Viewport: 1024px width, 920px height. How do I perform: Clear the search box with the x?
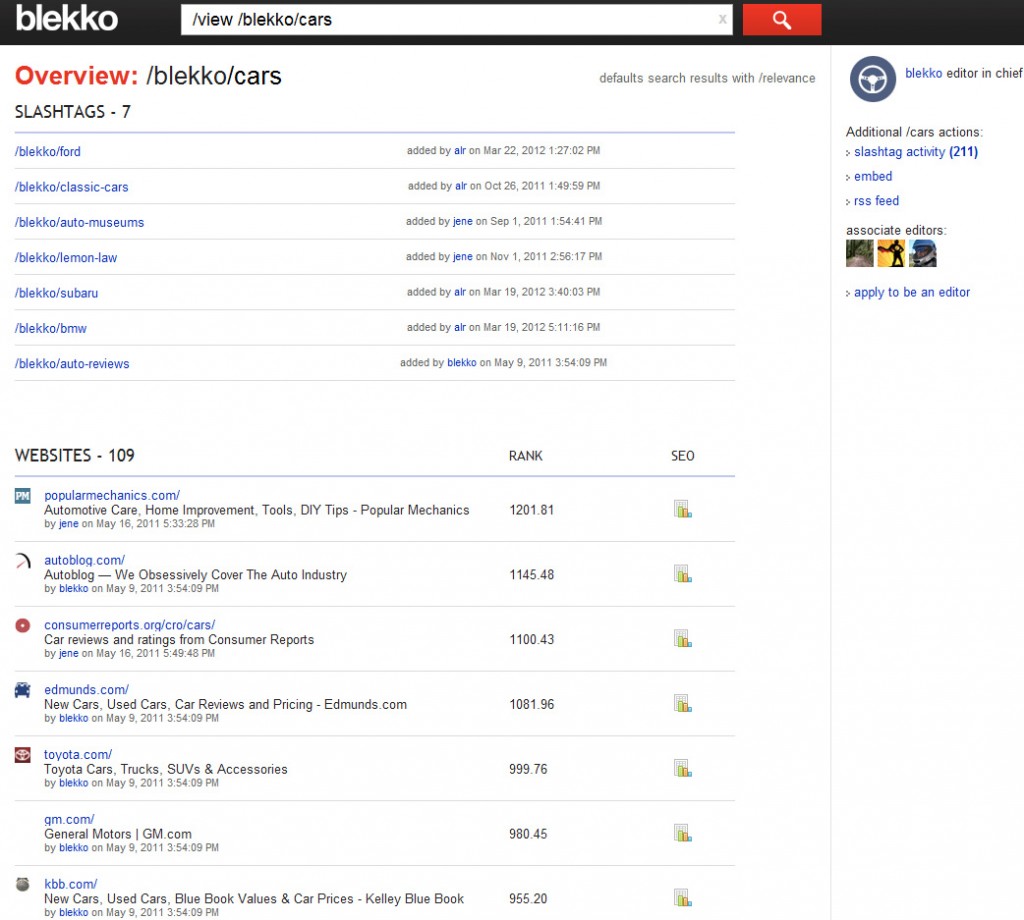coord(722,20)
